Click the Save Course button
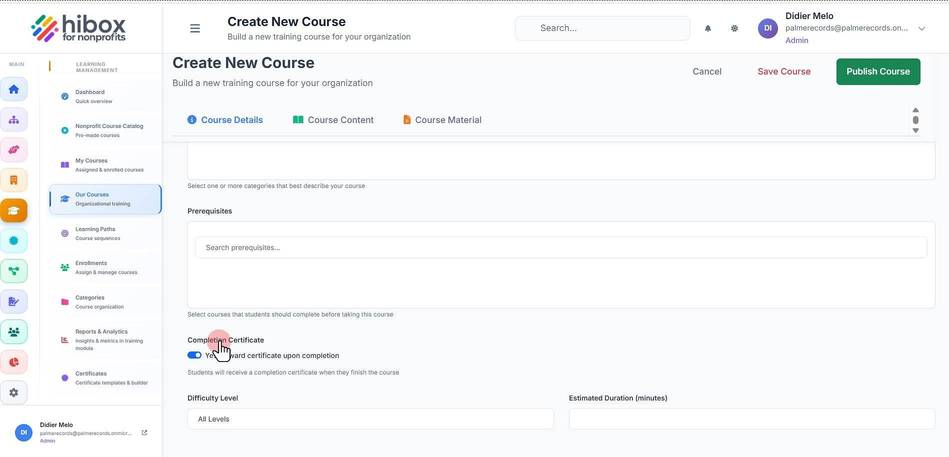 (784, 71)
